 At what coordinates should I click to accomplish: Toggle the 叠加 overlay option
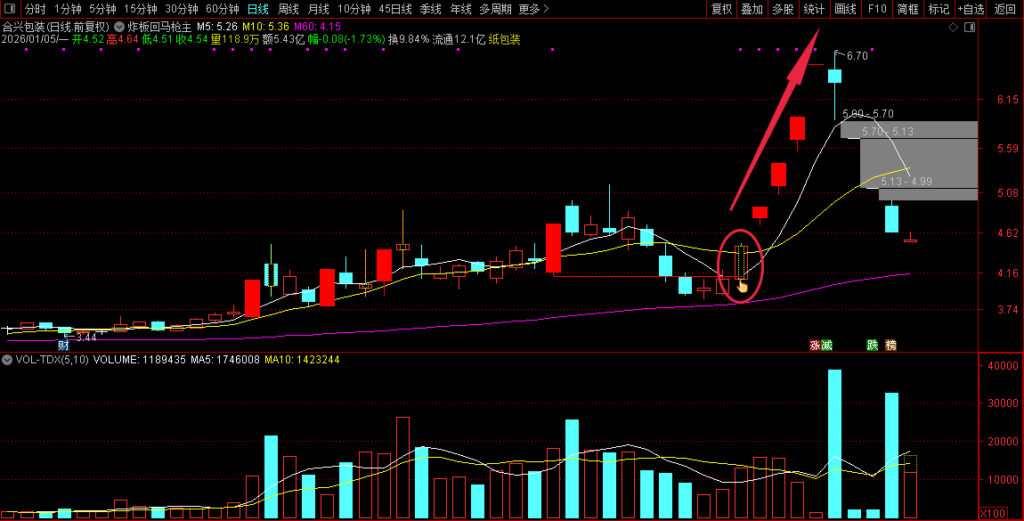[752, 9]
